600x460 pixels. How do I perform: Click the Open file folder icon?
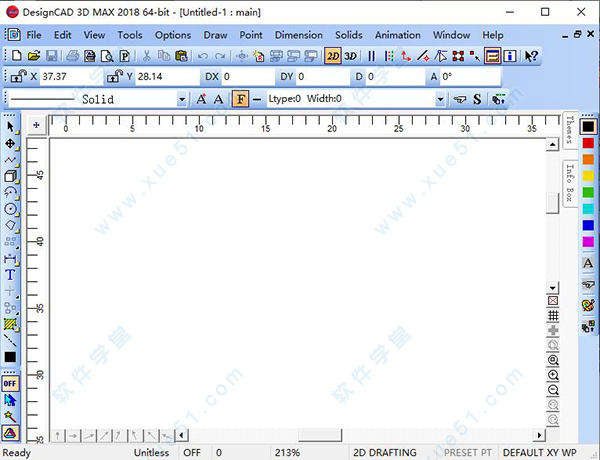(34, 56)
